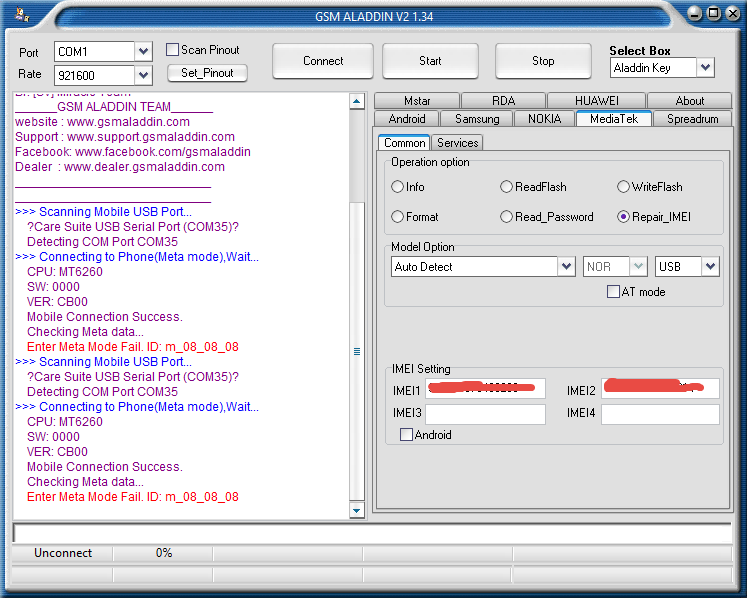Select the WriteFlash operation option
This screenshot has width=747, height=598.
tap(623, 187)
